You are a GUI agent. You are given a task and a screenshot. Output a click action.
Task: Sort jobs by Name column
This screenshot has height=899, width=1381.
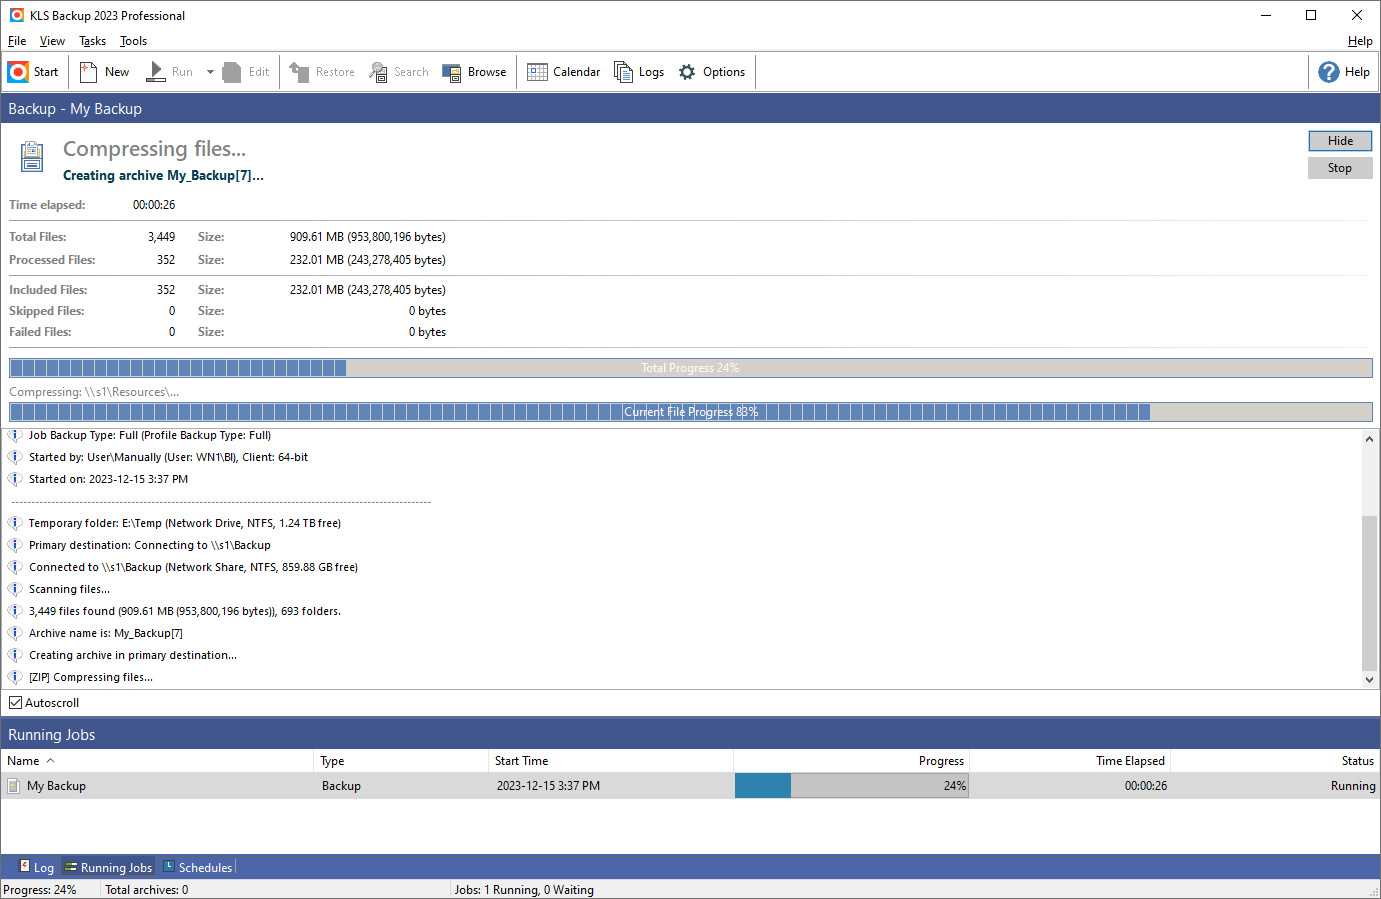click(157, 761)
